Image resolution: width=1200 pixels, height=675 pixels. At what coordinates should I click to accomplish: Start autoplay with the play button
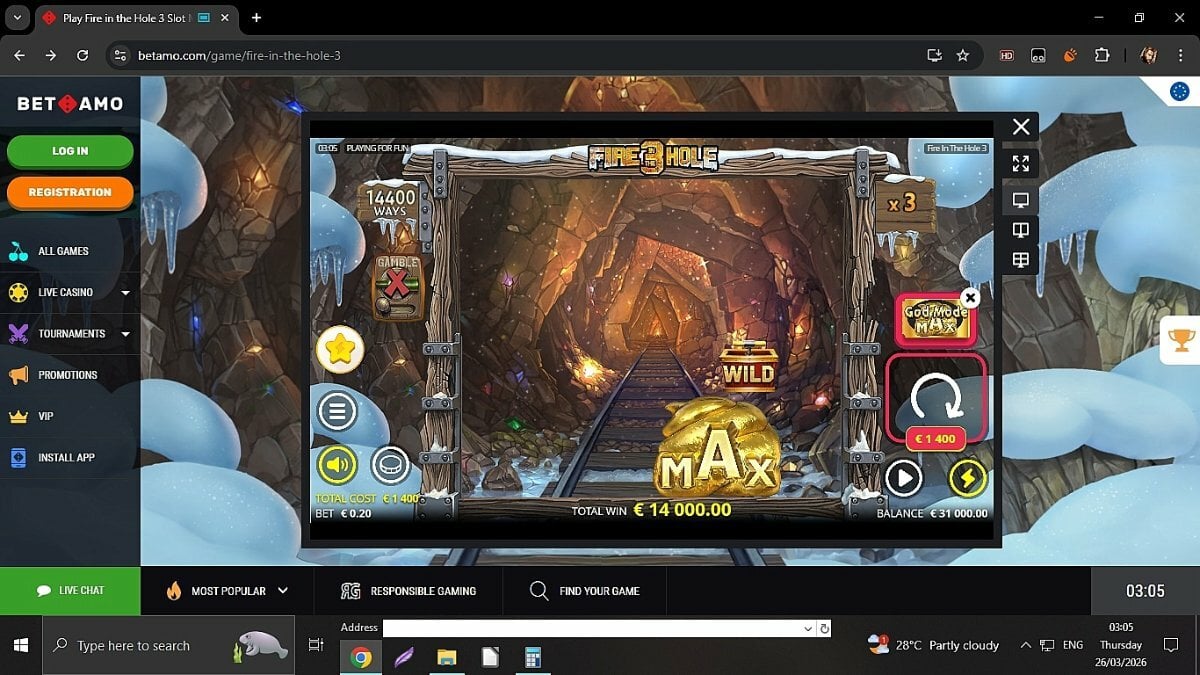903,478
